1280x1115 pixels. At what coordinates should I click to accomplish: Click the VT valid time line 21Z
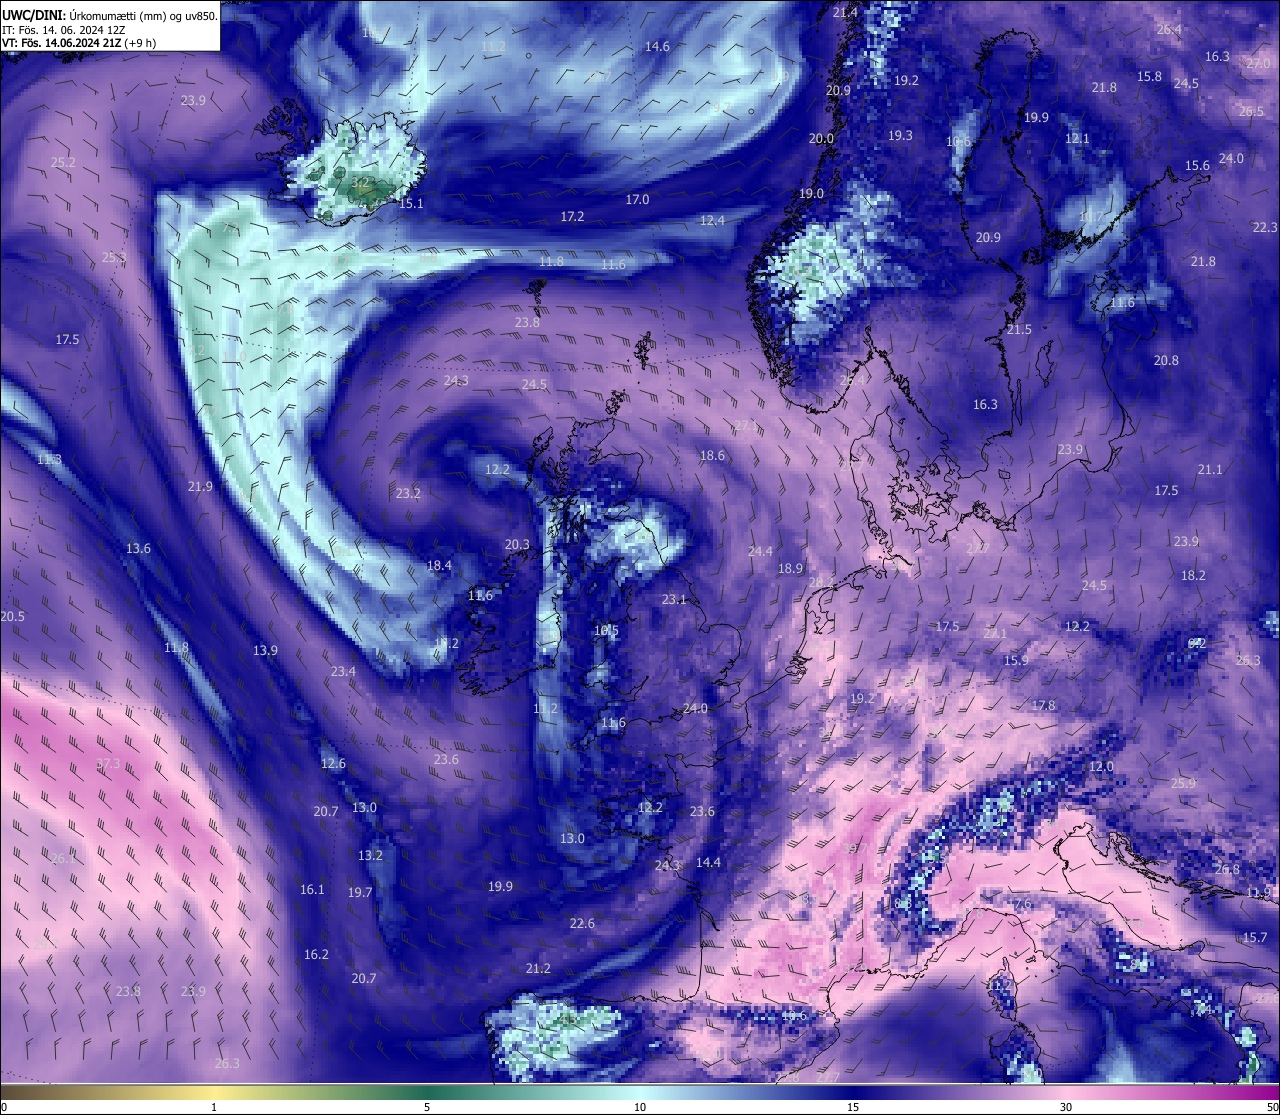[79, 43]
